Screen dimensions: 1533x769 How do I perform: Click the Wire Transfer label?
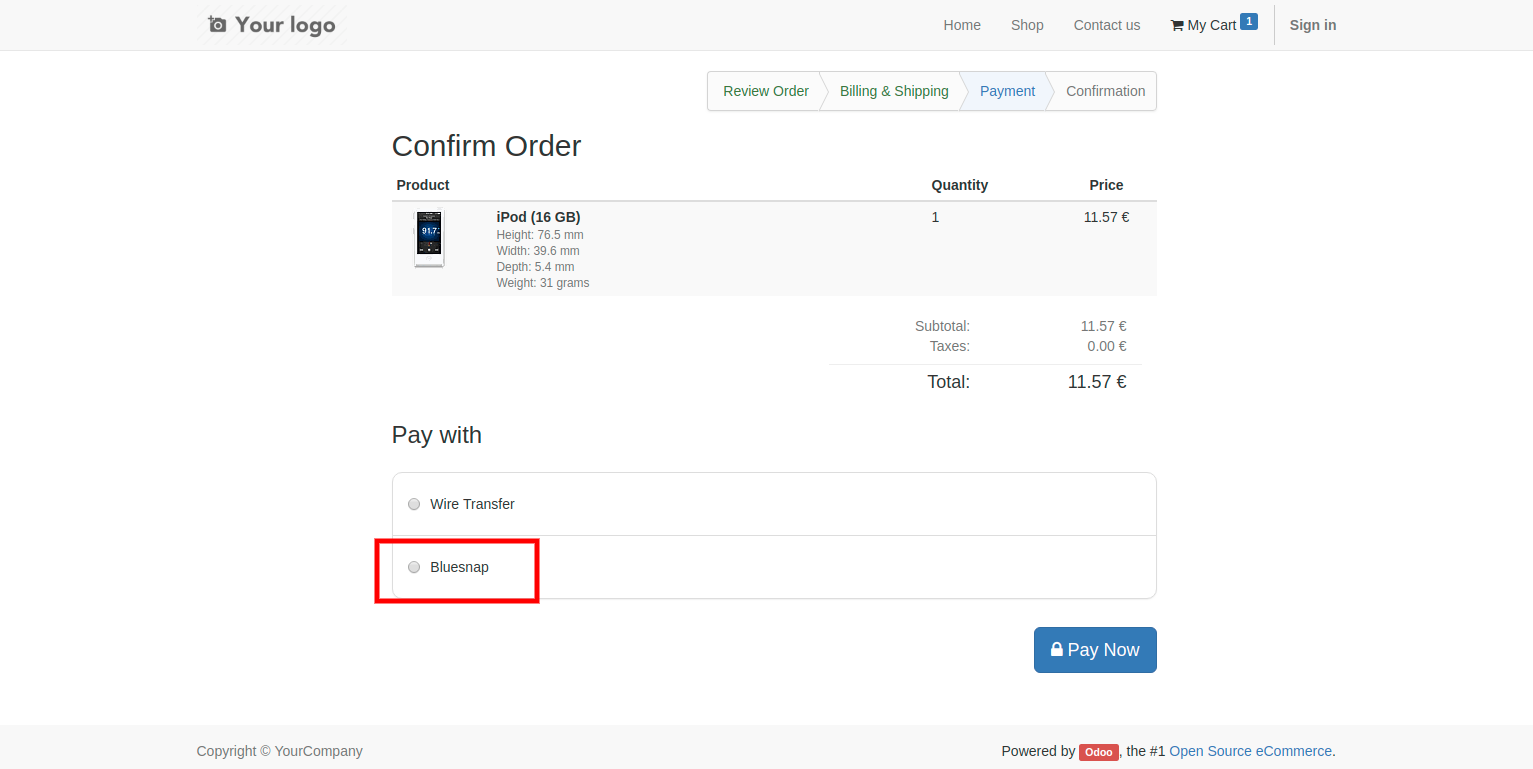[472, 504]
